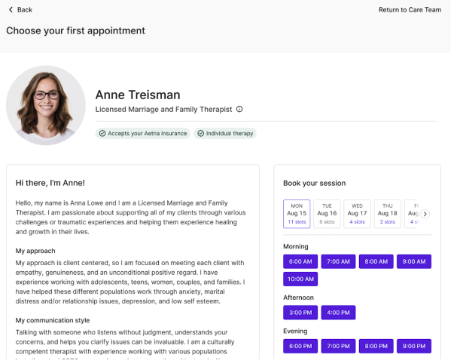Select the 3:00 PM afternoon slot
Image resolution: width=452 pixels, height=363 pixels.
coord(300,313)
